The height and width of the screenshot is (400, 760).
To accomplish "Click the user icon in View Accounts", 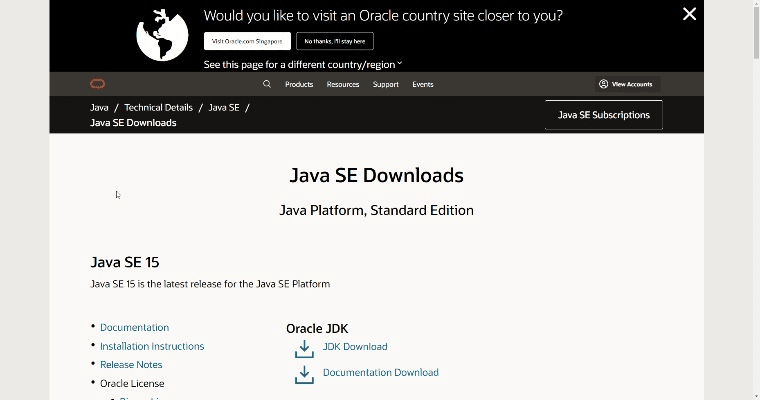I will [603, 84].
